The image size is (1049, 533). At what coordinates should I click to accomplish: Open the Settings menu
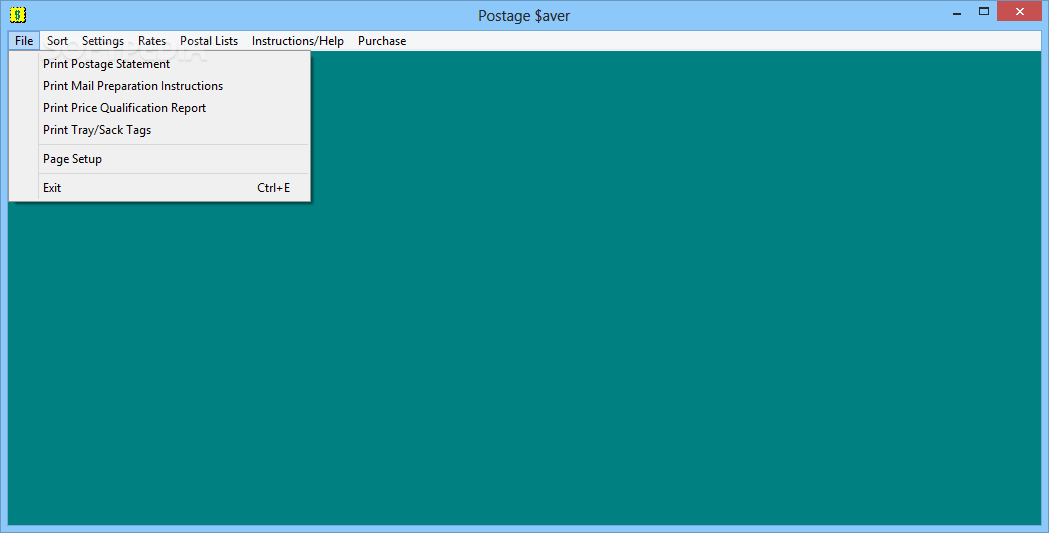click(x=103, y=41)
